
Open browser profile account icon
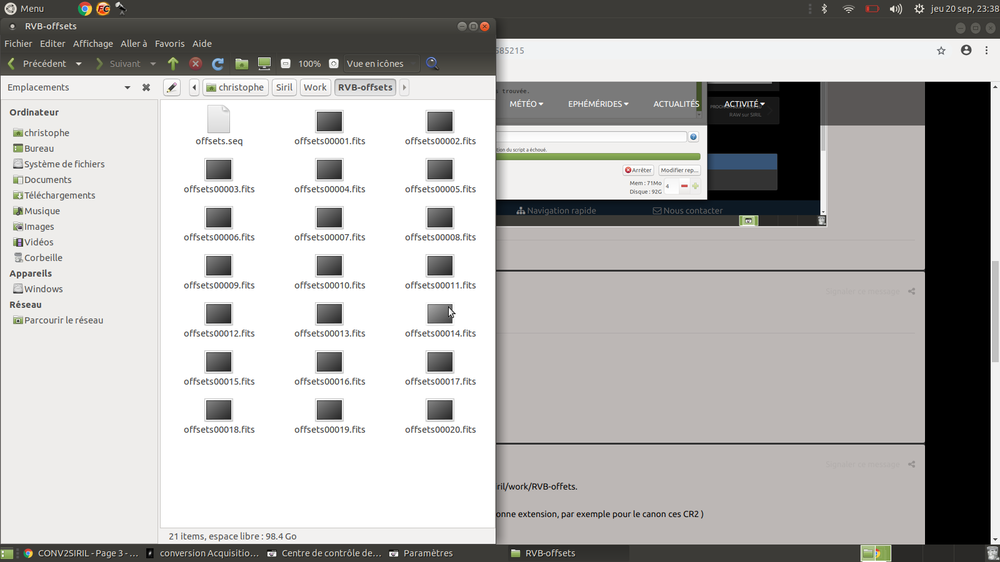point(966,50)
